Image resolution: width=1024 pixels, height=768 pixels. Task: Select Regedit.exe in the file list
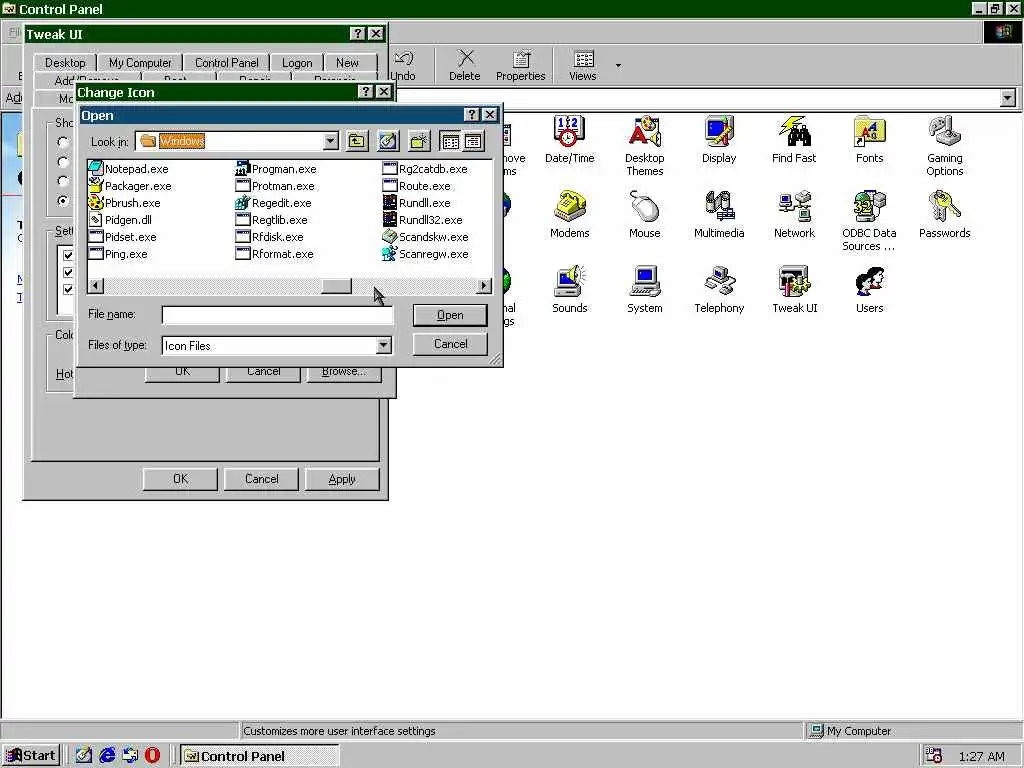tap(274, 202)
